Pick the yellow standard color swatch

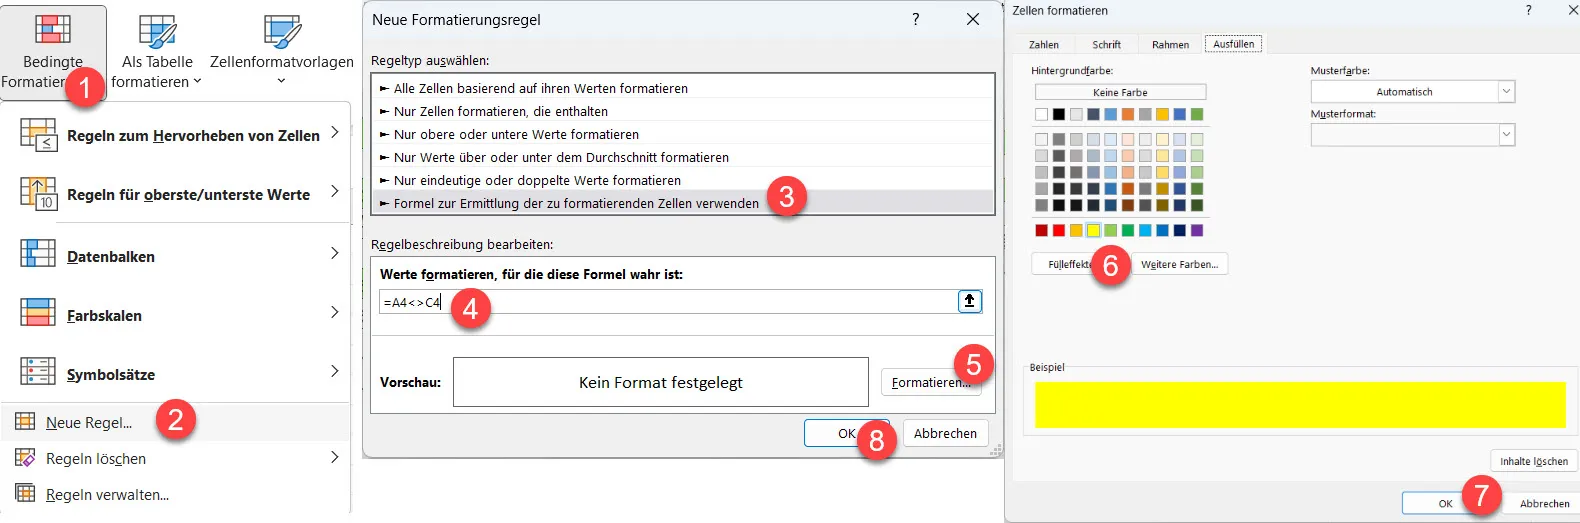tap(1093, 231)
